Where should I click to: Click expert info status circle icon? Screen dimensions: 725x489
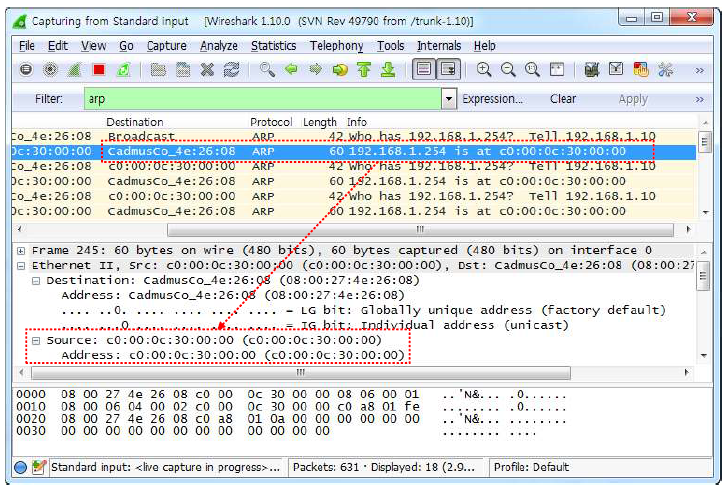(x=20, y=467)
